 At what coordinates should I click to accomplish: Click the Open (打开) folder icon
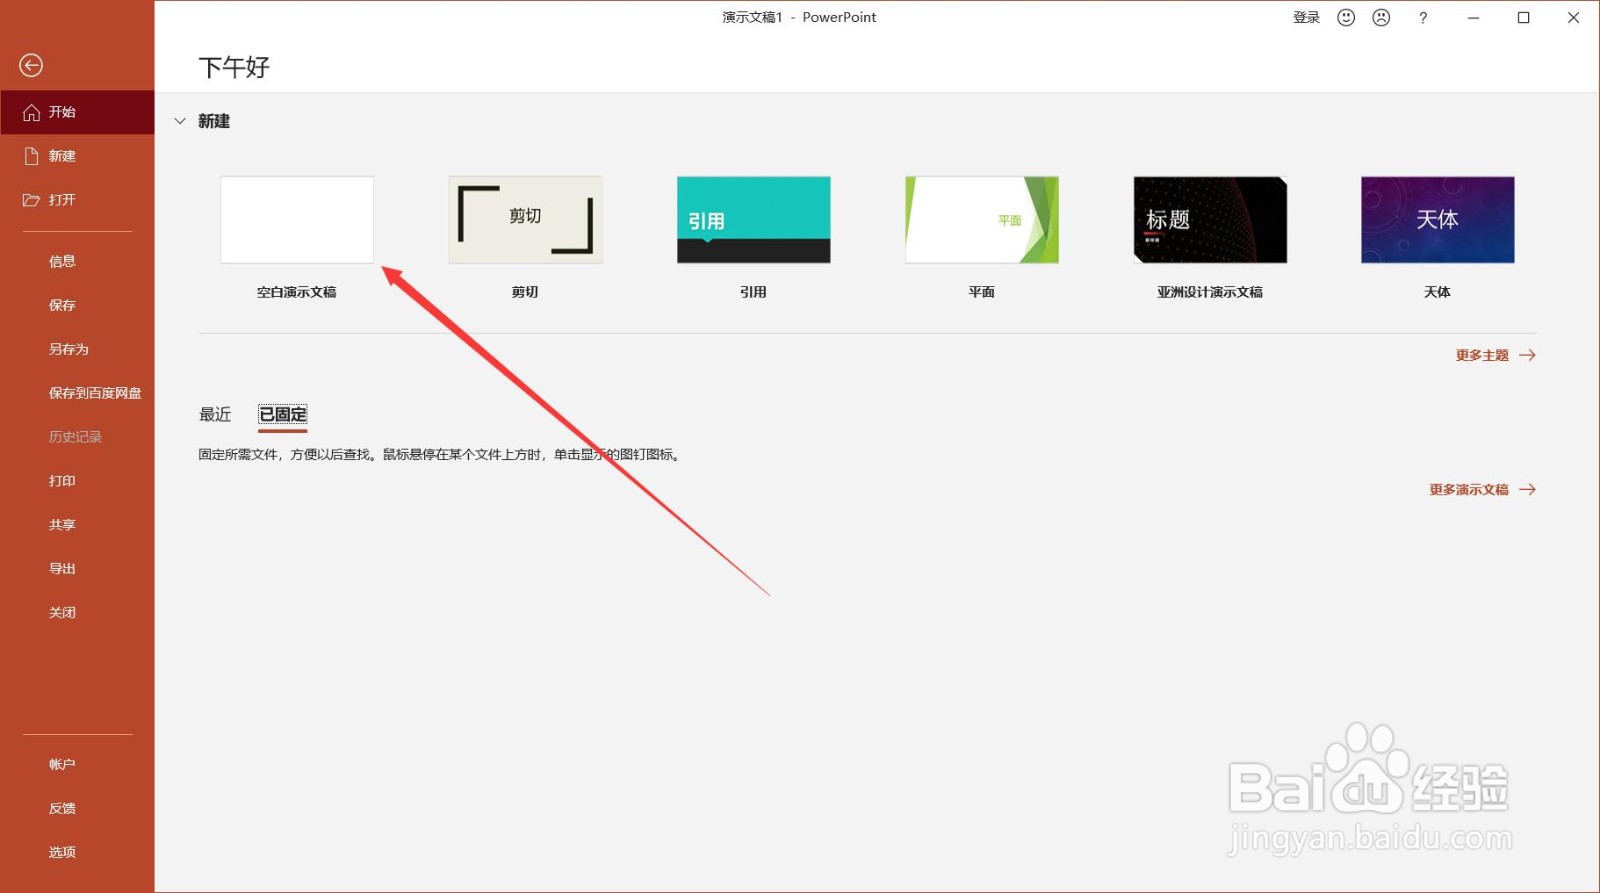pos(31,200)
